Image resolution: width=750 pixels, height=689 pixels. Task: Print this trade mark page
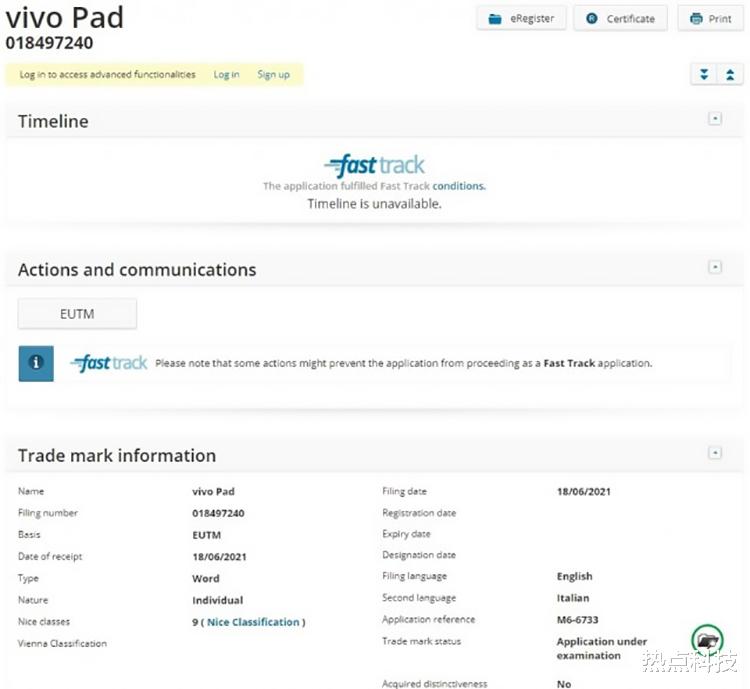click(710, 19)
